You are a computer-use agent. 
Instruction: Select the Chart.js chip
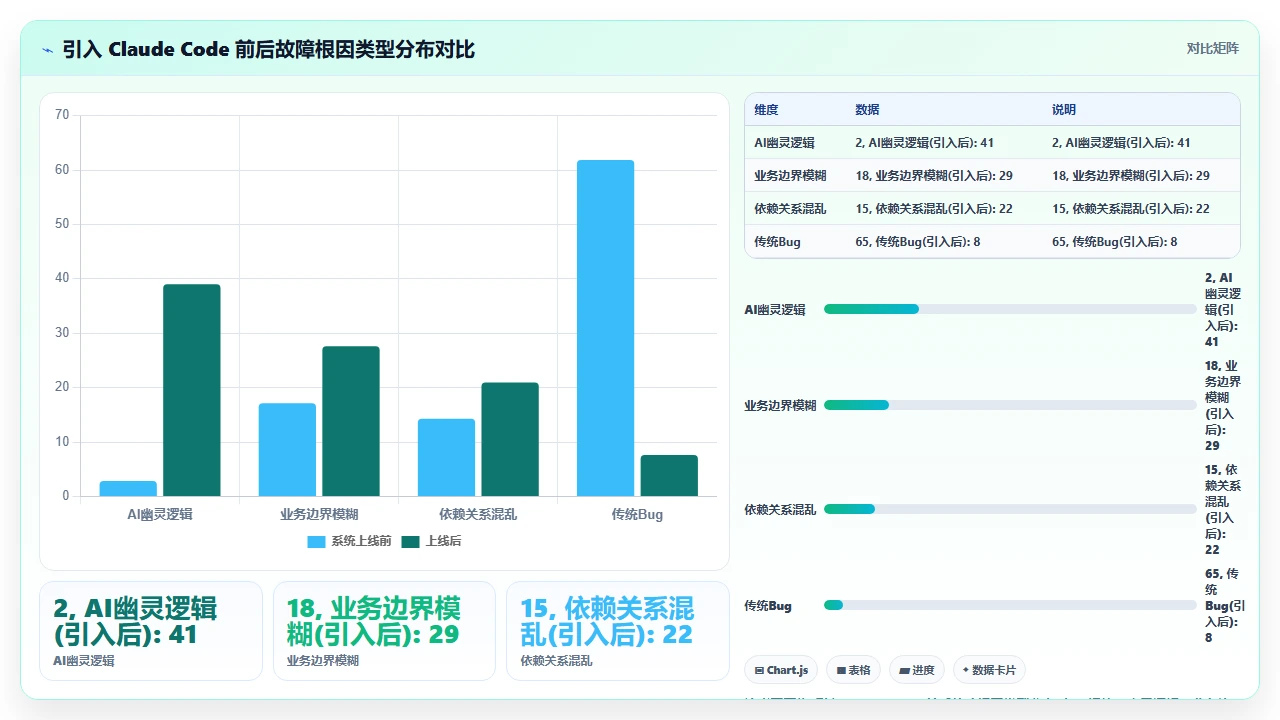point(782,670)
